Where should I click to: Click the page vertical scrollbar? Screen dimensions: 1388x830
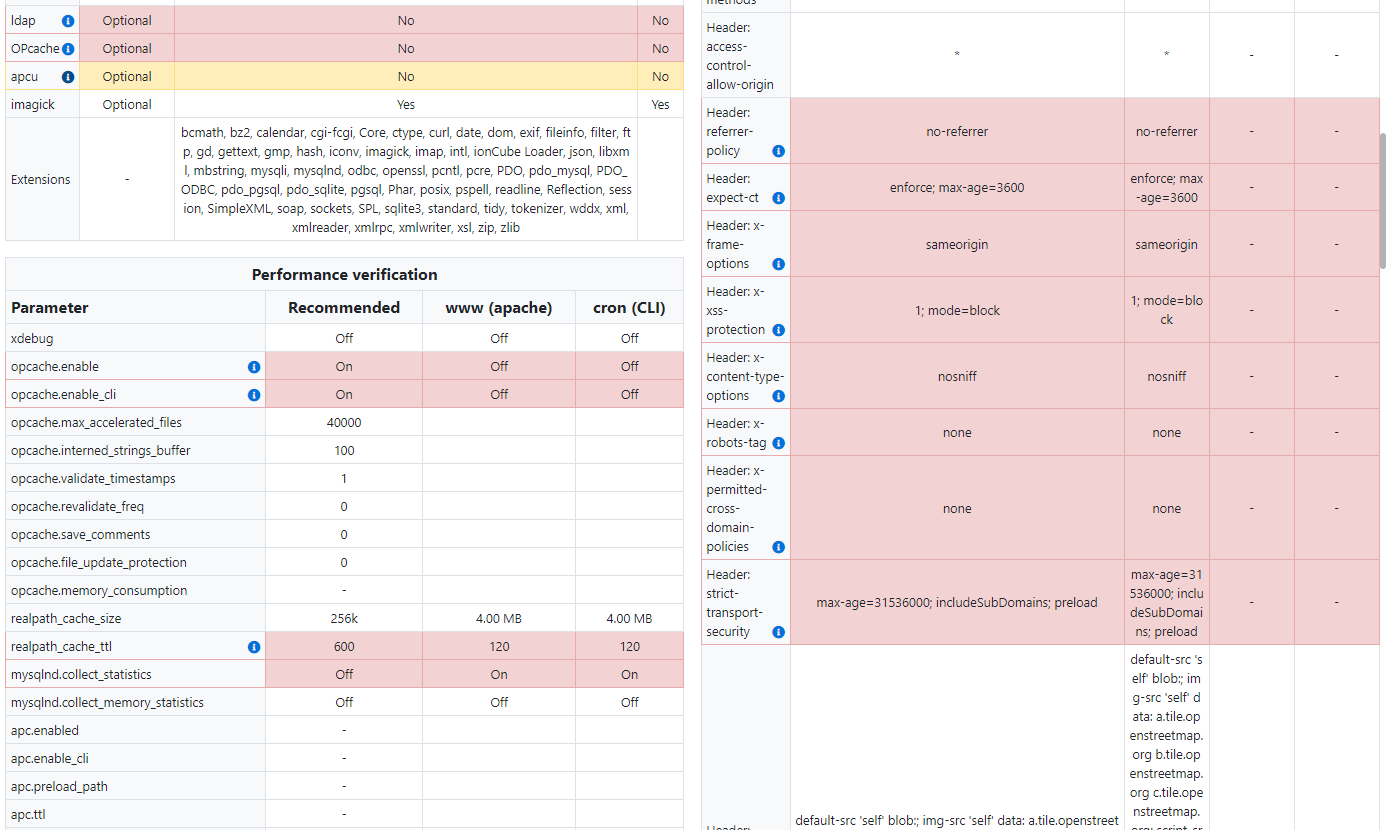(x=1383, y=200)
